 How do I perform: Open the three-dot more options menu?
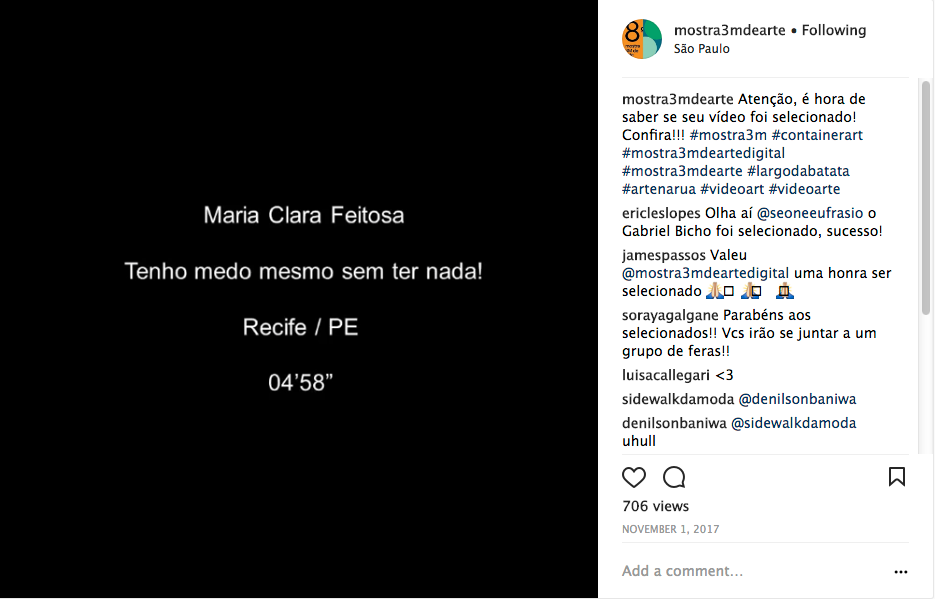pyautogui.click(x=900, y=572)
